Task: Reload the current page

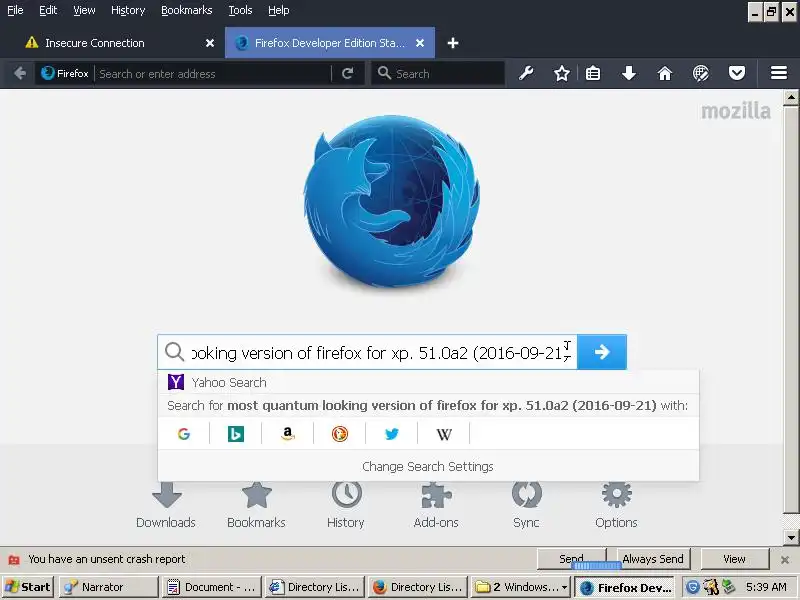Action: (x=347, y=73)
